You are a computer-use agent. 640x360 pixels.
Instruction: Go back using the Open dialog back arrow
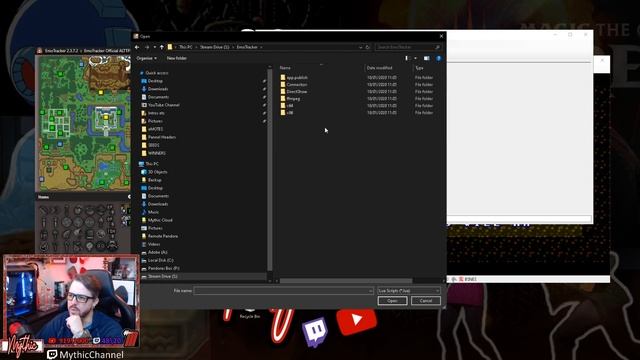pos(137,47)
